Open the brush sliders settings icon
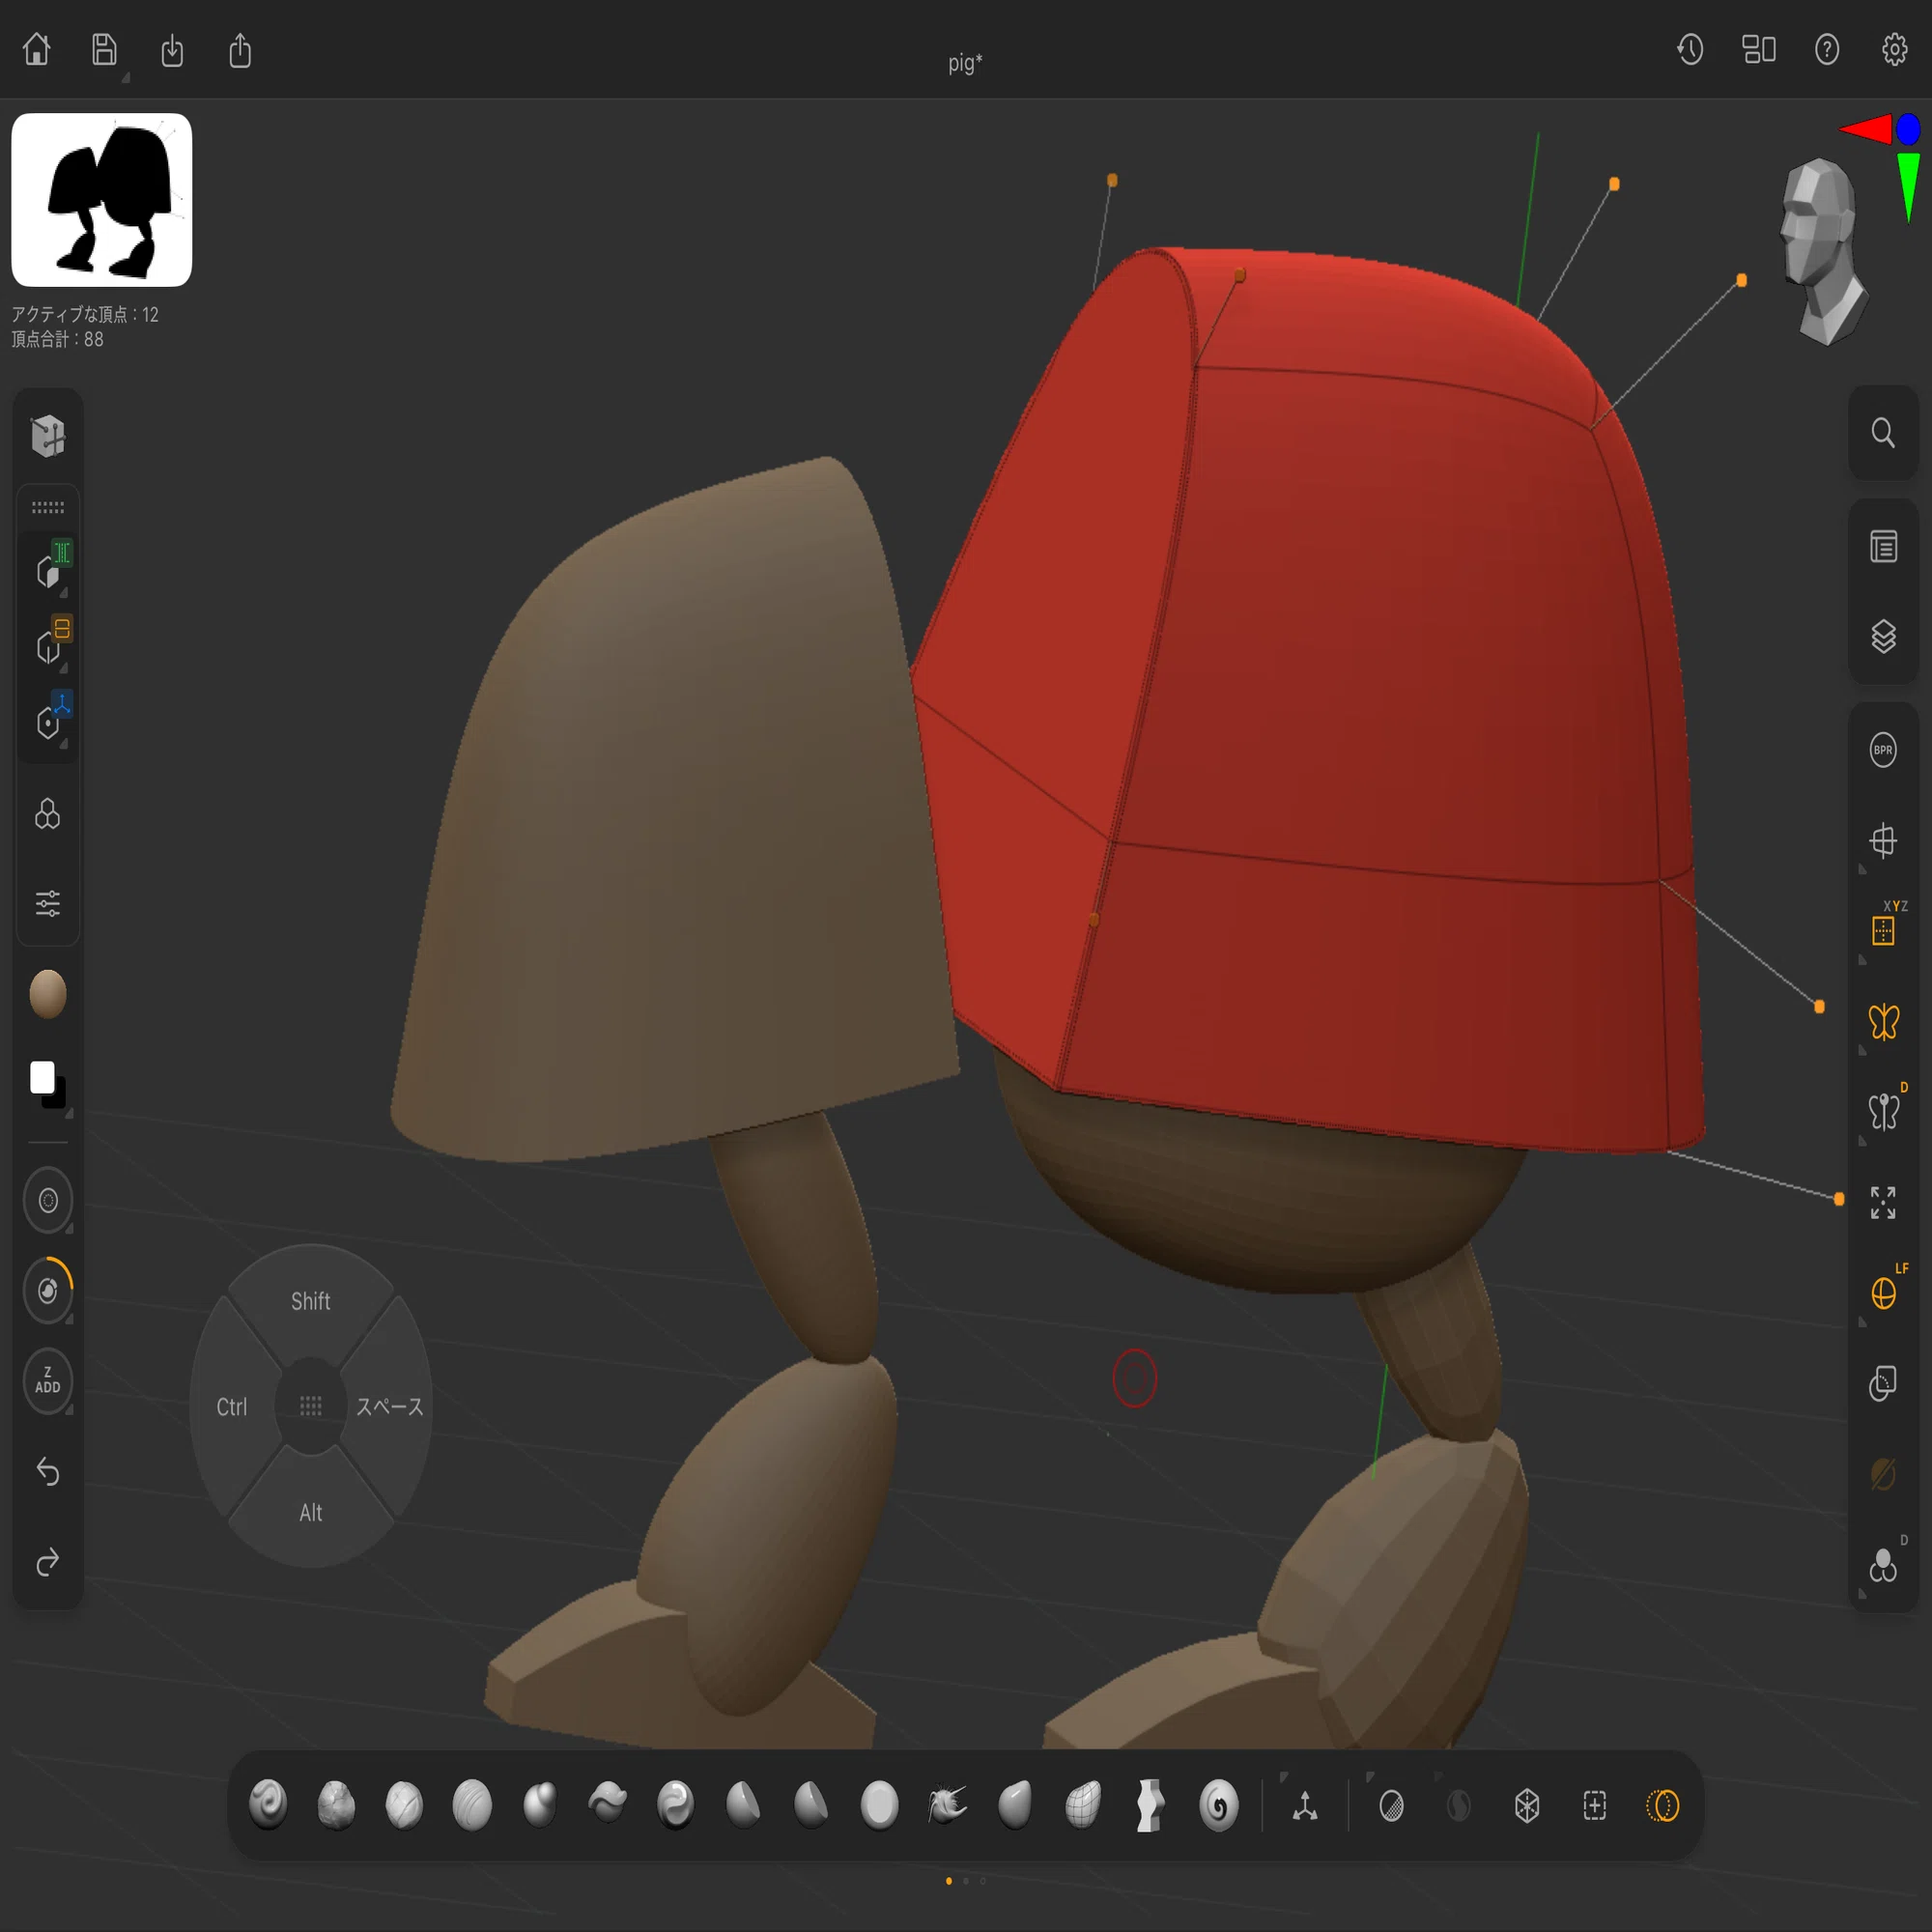This screenshot has height=1932, width=1932. tap(48, 903)
